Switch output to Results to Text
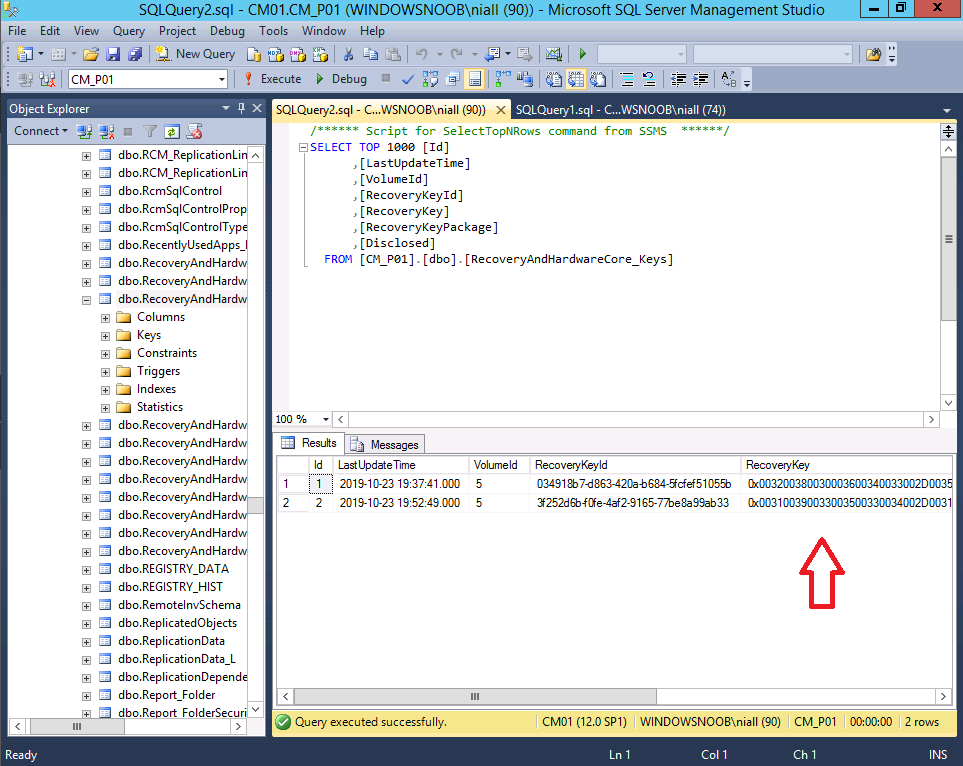 pos(553,79)
